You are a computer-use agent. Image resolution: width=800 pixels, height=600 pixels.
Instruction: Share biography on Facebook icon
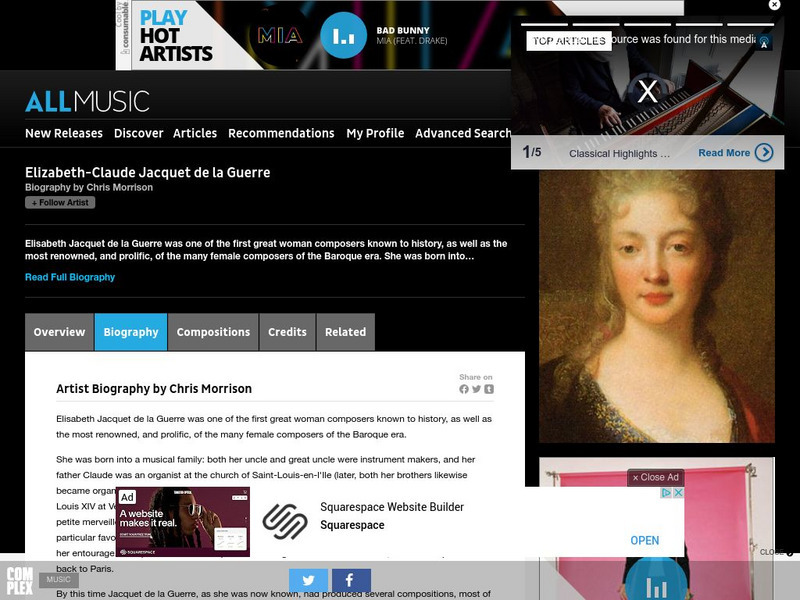click(464, 389)
